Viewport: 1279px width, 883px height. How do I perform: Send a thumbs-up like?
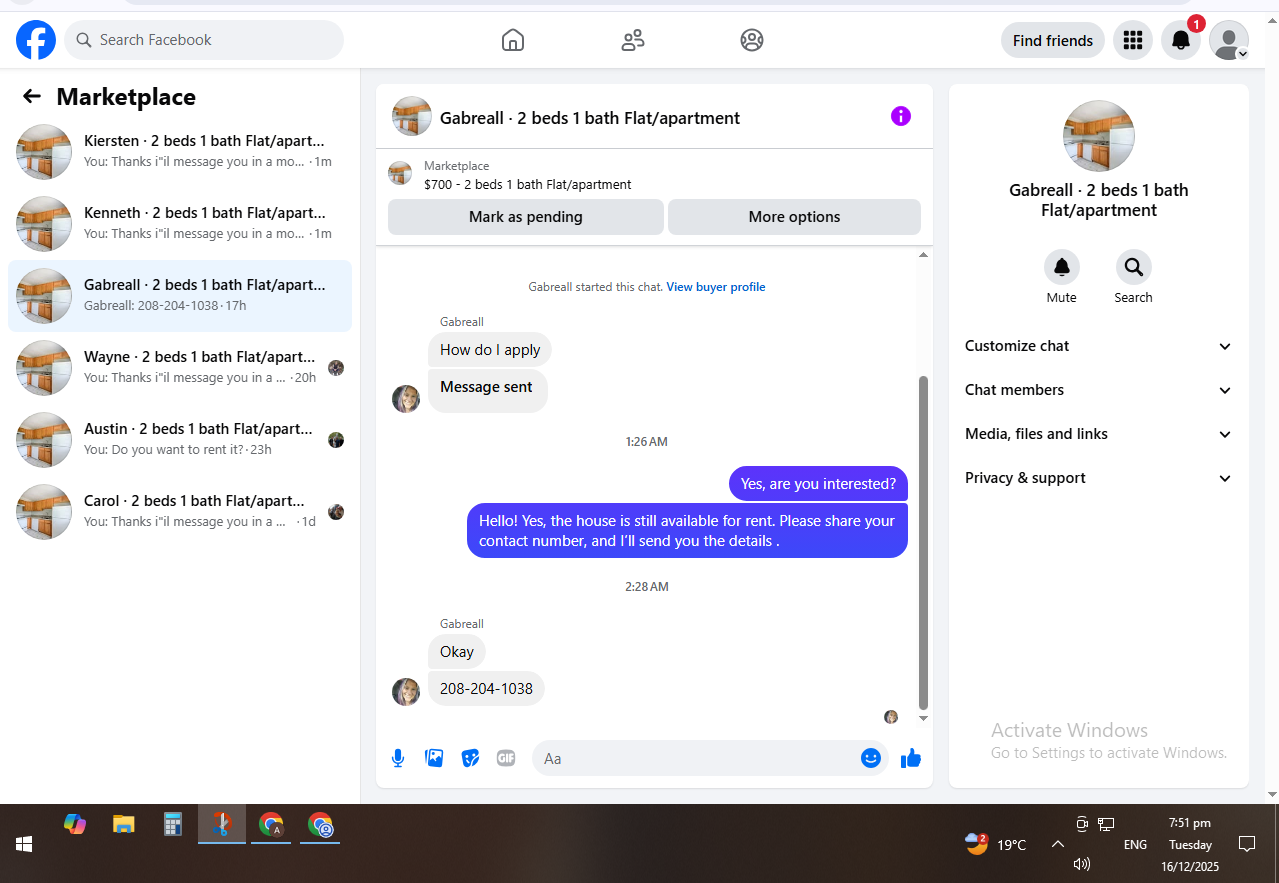pos(910,758)
